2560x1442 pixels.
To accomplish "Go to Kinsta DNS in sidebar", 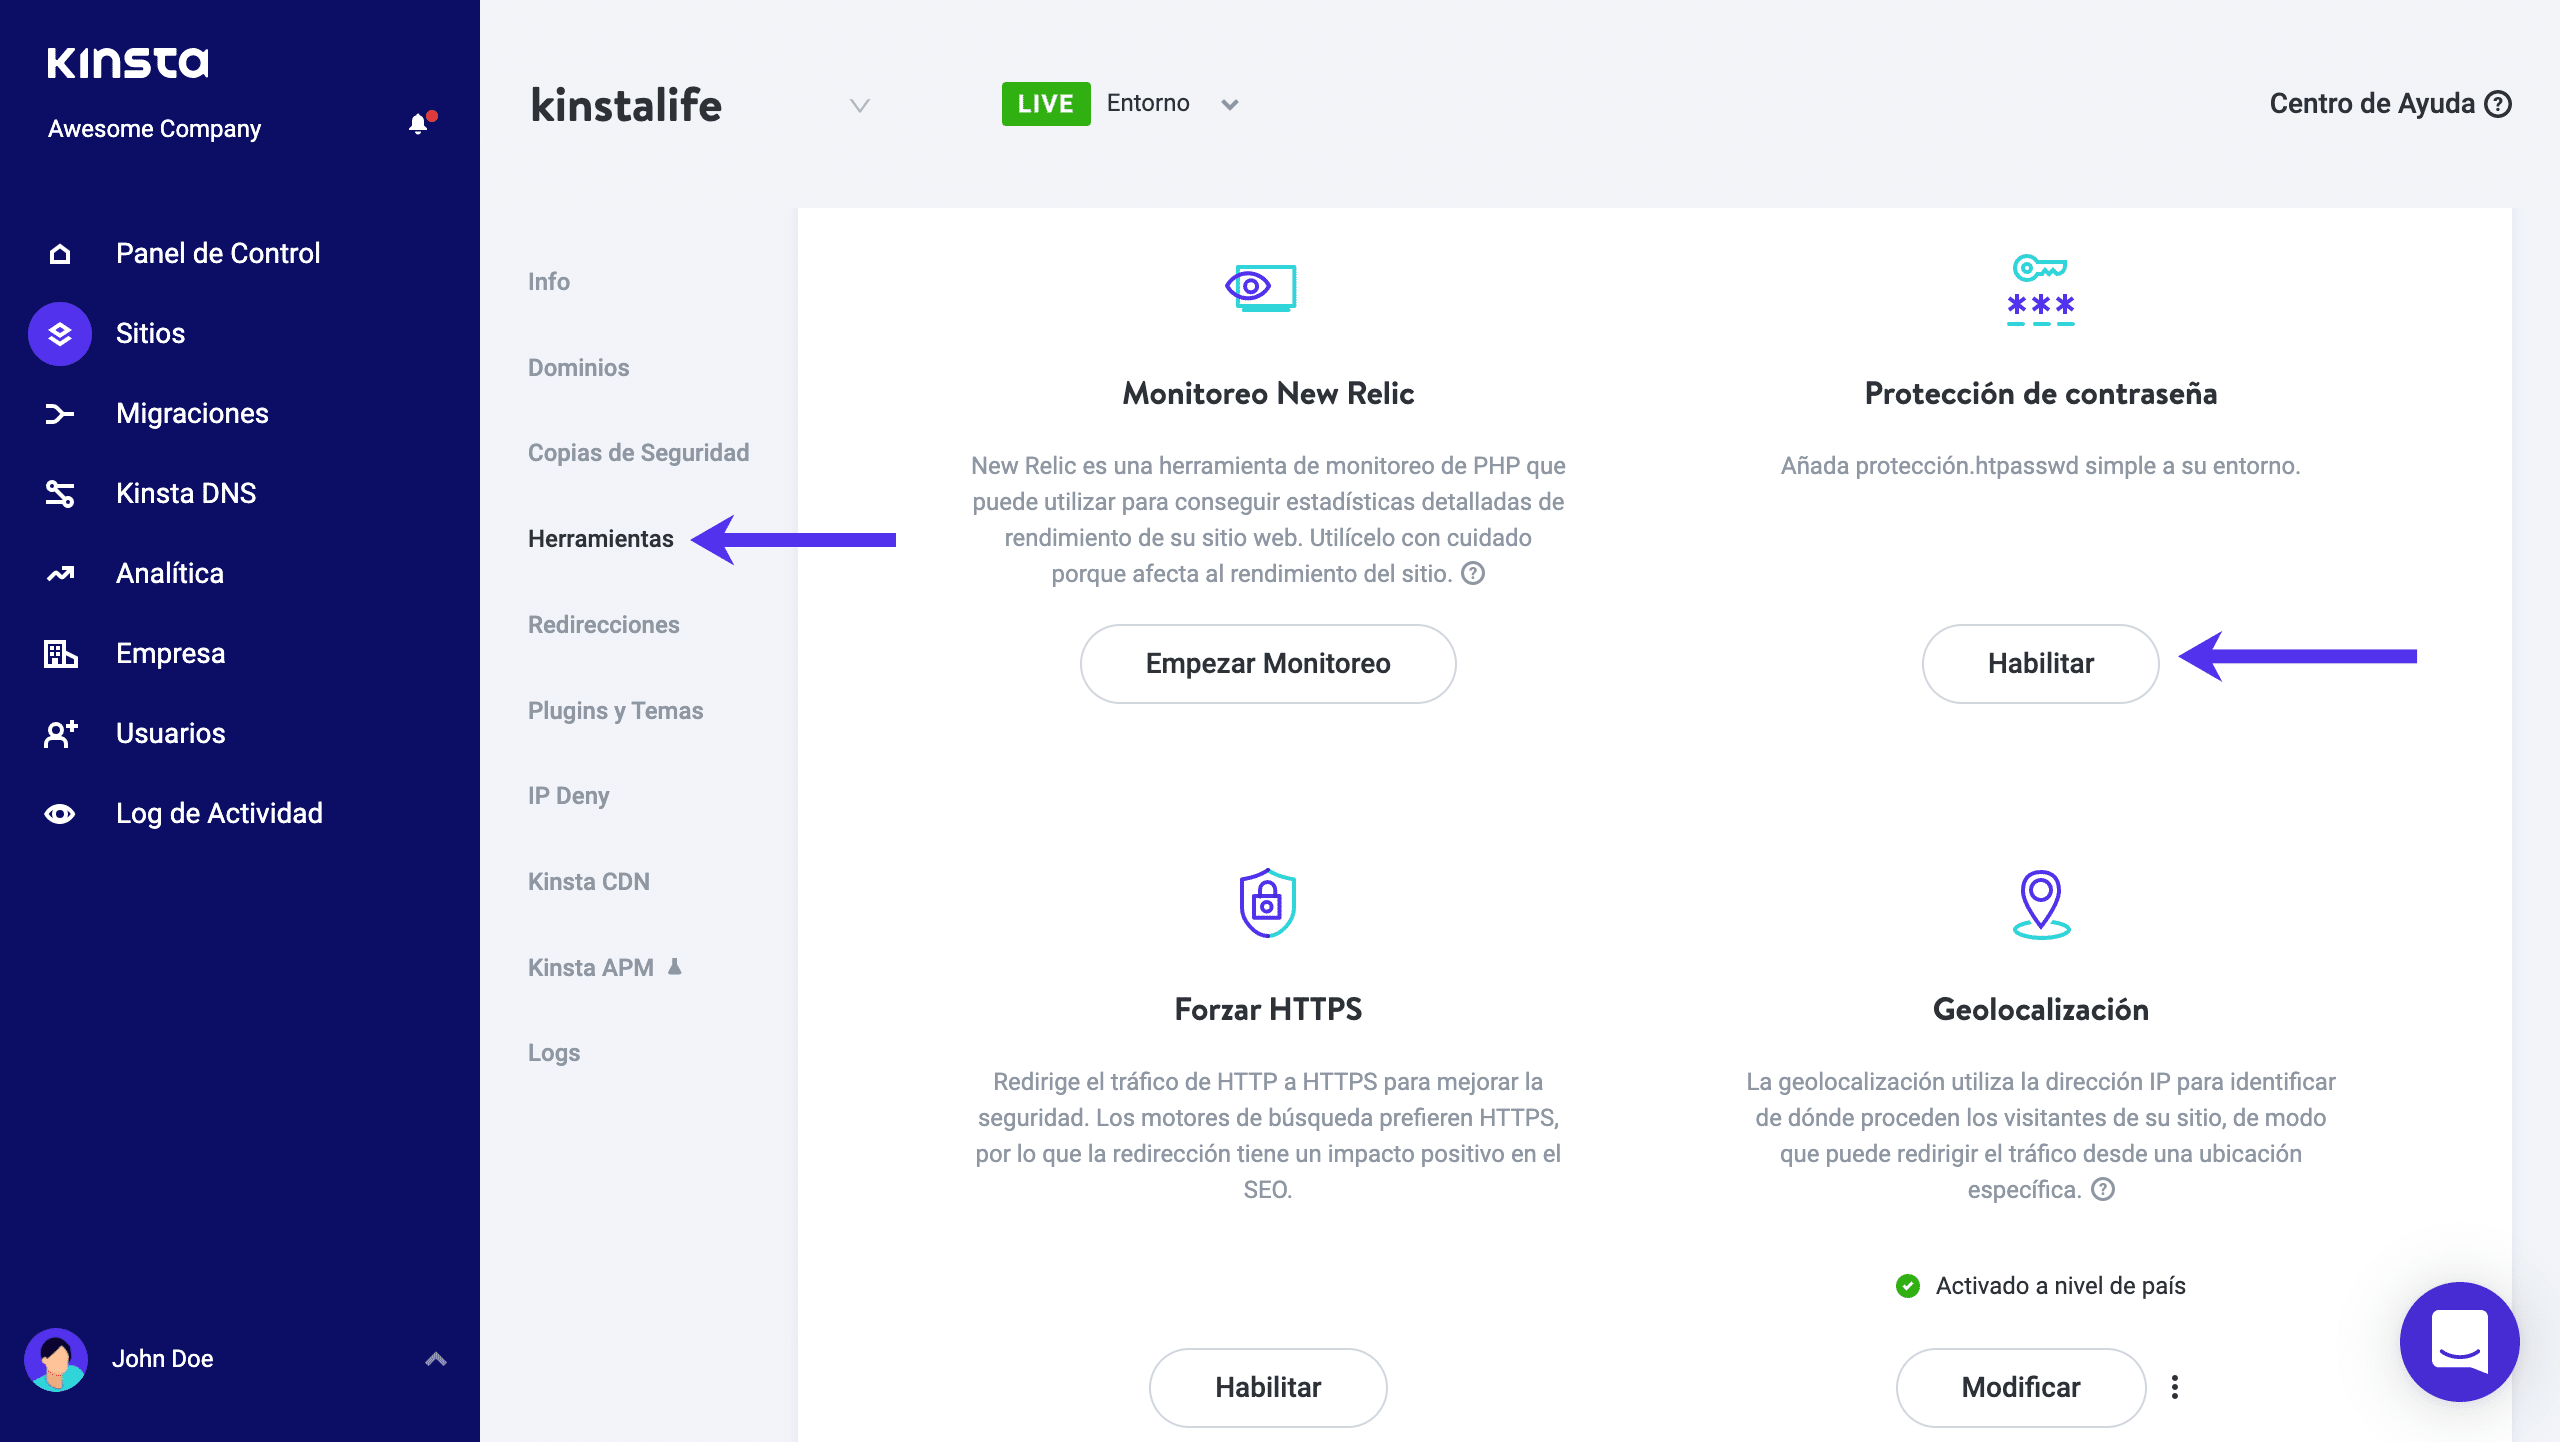I will [x=186, y=494].
